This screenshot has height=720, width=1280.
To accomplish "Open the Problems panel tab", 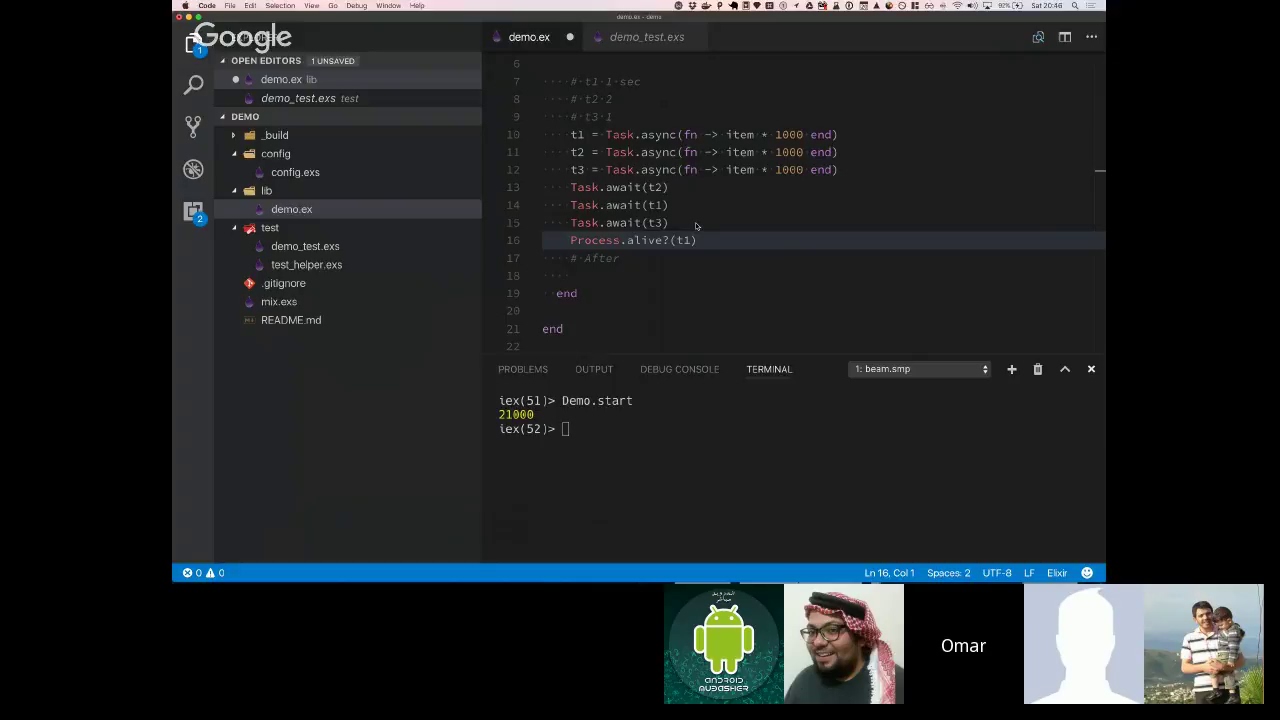I will (523, 369).
